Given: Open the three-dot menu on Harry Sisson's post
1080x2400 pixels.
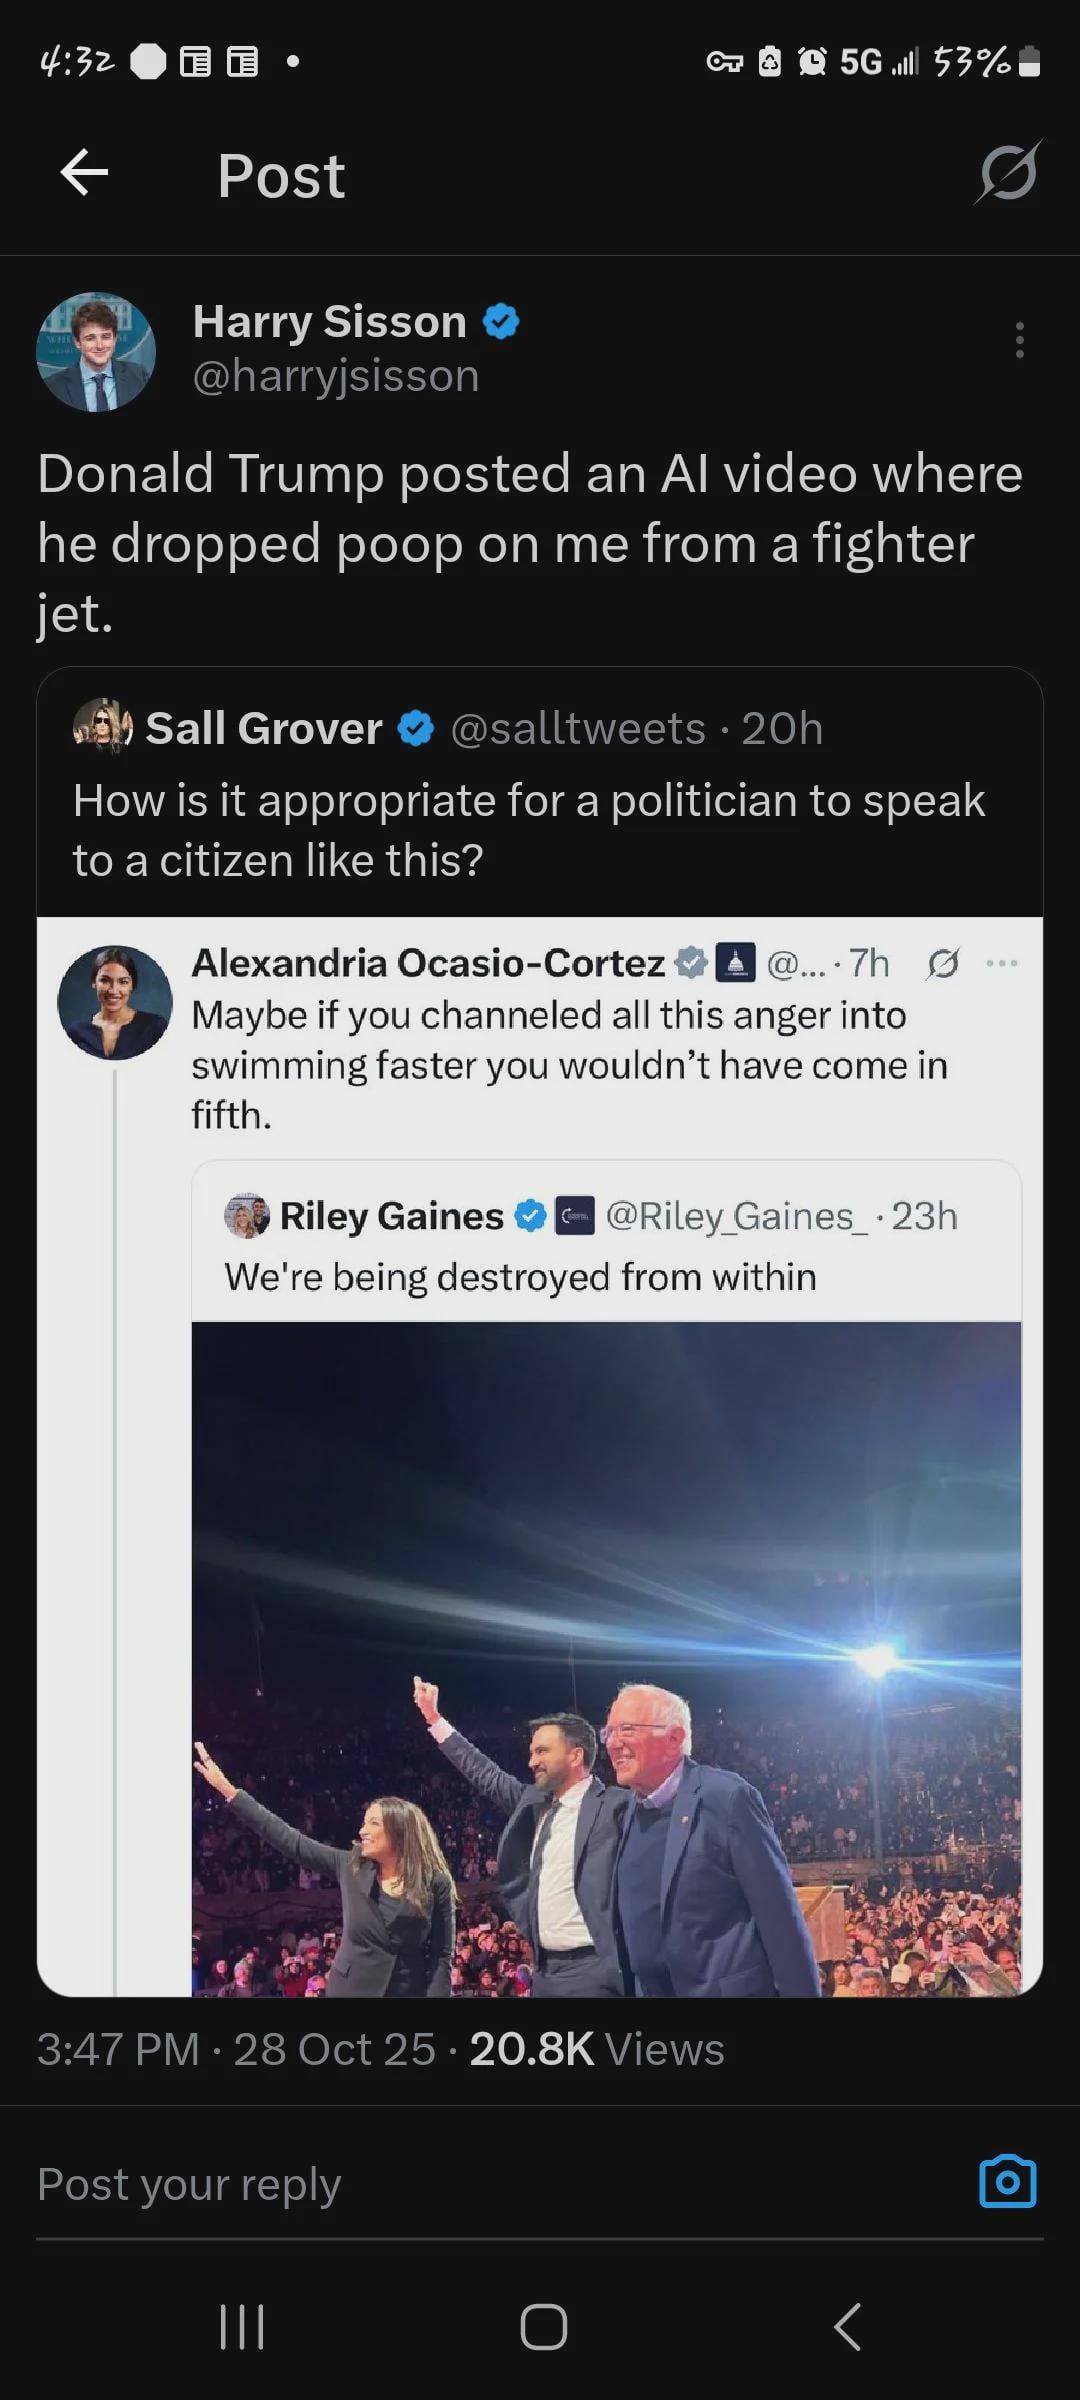Looking at the screenshot, I should pos(1019,340).
